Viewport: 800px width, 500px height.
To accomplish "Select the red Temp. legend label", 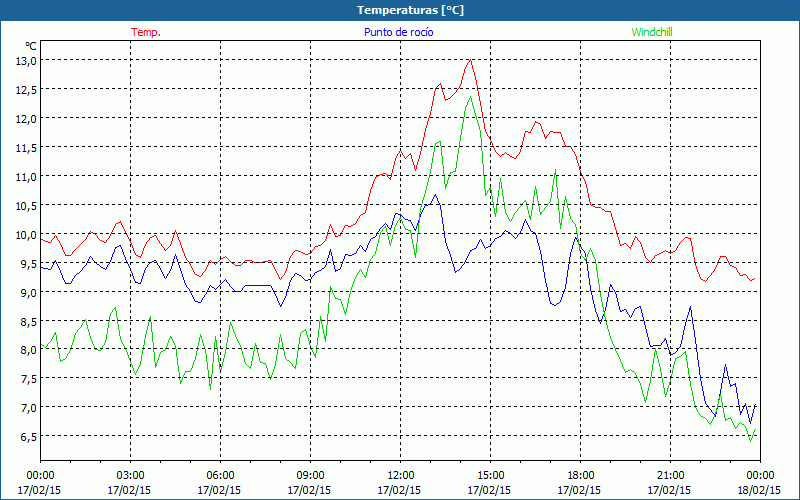I will pyautogui.click(x=146, y=32).
